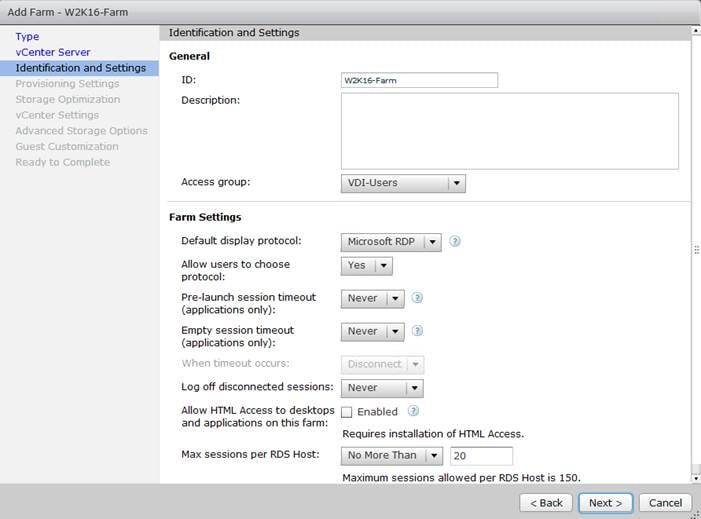Viewport: 701px width, 519px height.
Task: Open the disabled When timeout occurs dropdown
Action: coord(382,365)
